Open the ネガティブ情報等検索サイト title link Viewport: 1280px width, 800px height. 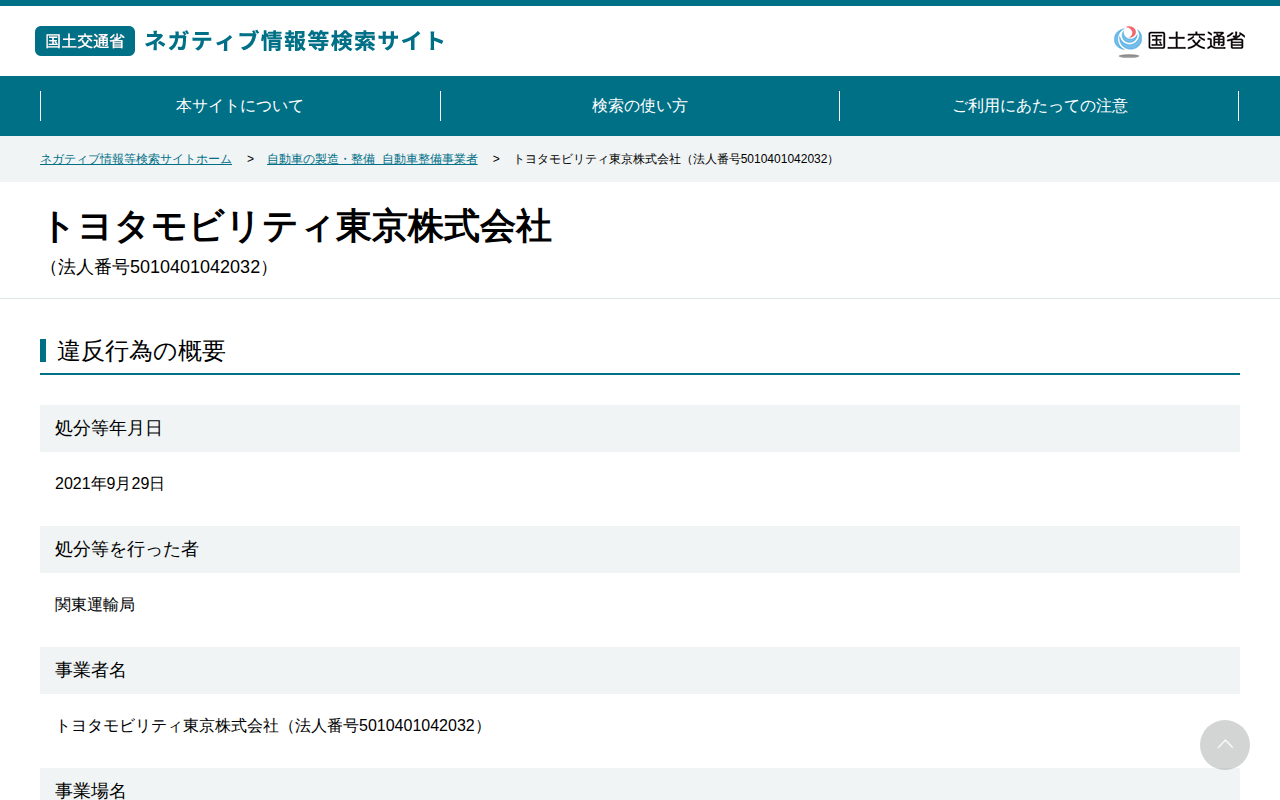(x=295, y=41)
